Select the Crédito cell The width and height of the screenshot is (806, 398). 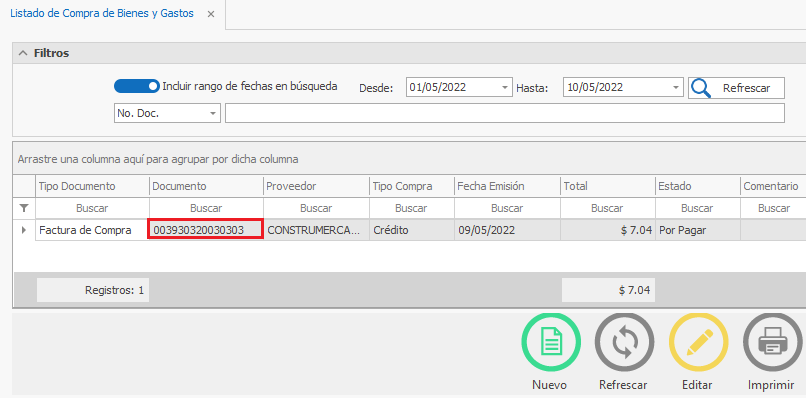coord(412,230)
